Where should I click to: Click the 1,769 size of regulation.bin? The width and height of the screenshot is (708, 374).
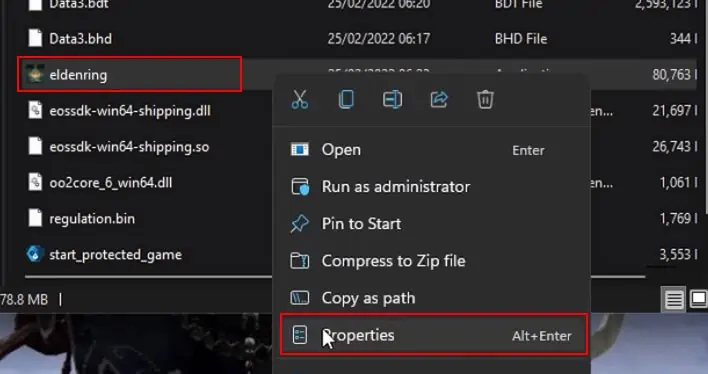click(x=675, y=219)
